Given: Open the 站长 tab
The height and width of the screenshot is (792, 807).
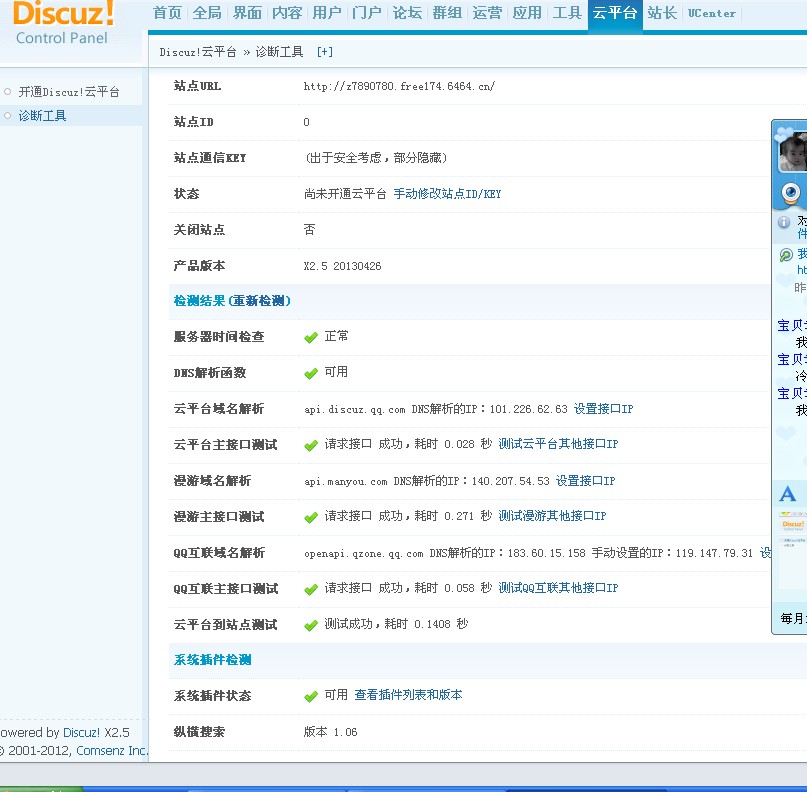Looking at the screenshot, I should pos(661,13).
